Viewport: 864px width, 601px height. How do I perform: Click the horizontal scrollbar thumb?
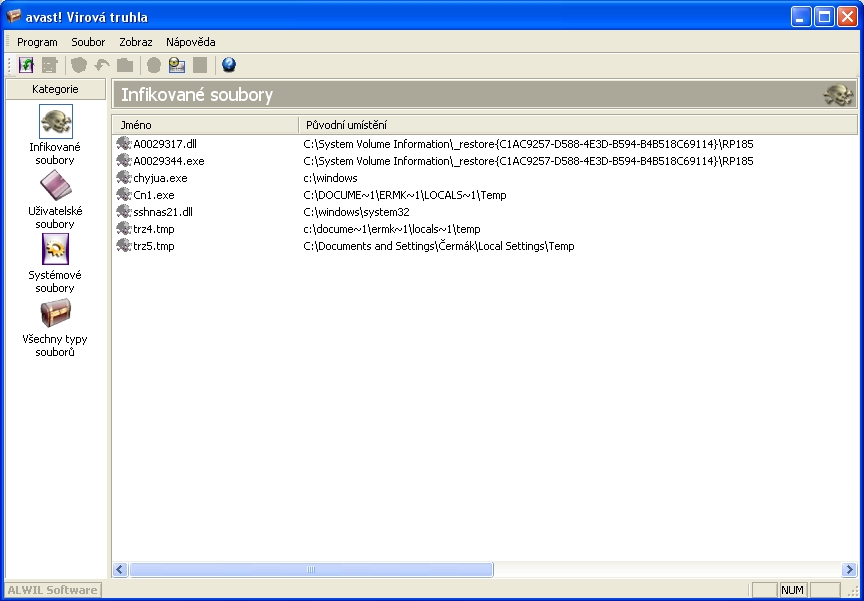tap(311, 569)
